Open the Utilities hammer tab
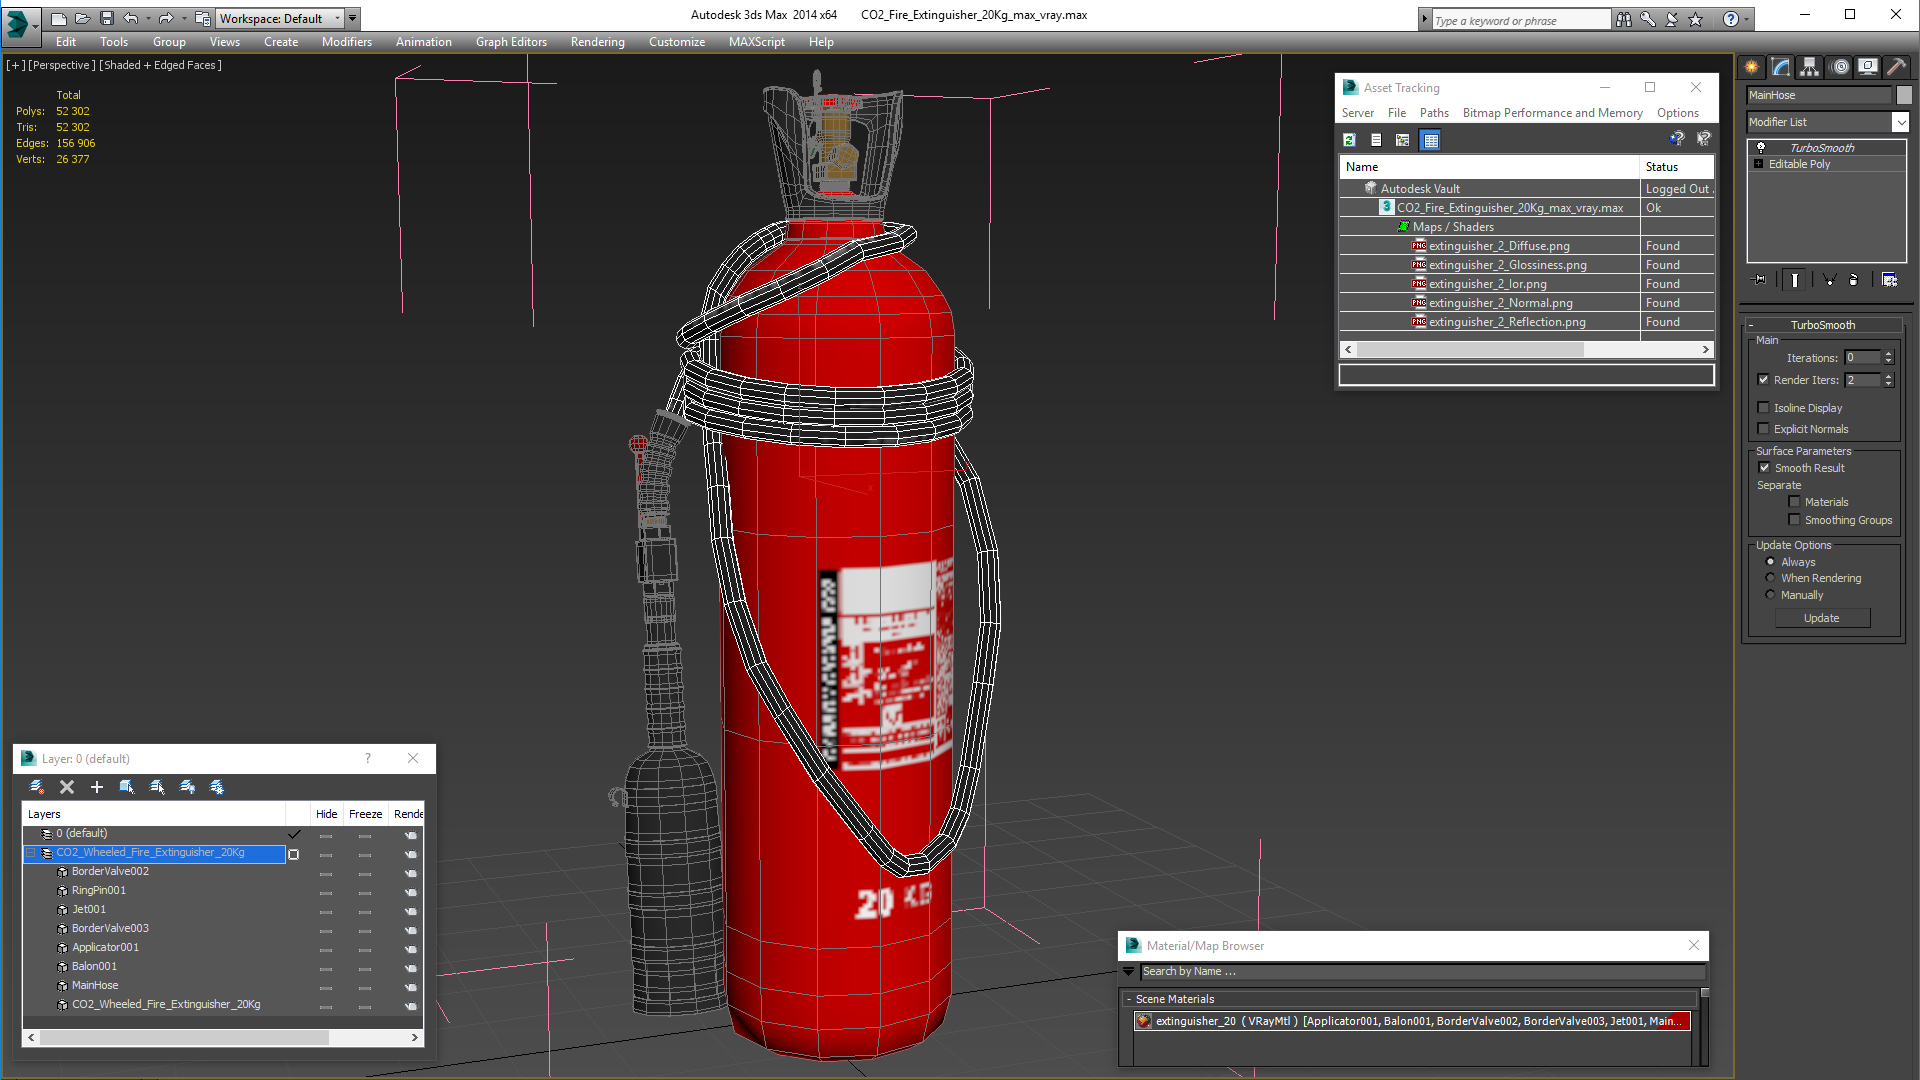This screenshot has width=1920, height=1080. pyautogui.click(x=1896, y=67)
